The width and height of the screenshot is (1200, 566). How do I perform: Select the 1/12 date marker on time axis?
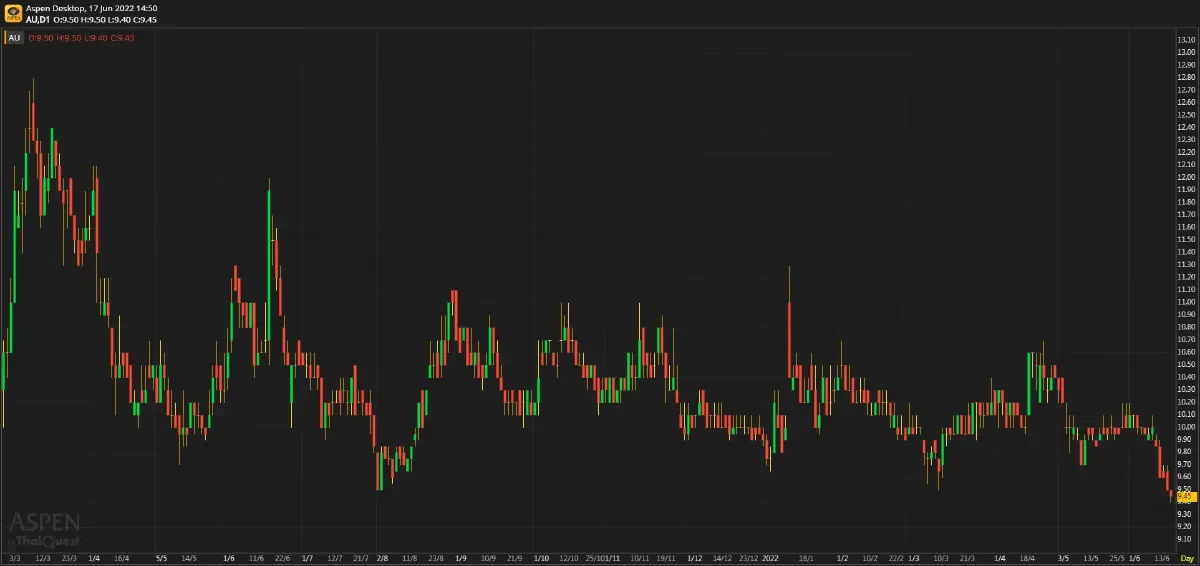coord(695,557)
